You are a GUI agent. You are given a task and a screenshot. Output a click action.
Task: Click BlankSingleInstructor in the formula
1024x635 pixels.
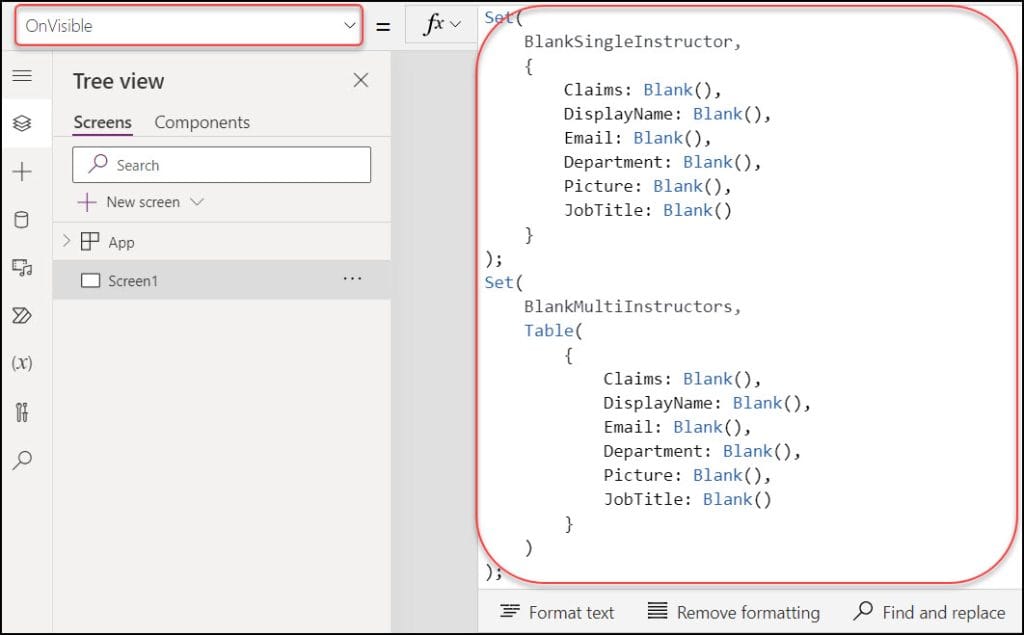(x=628, y=42)
